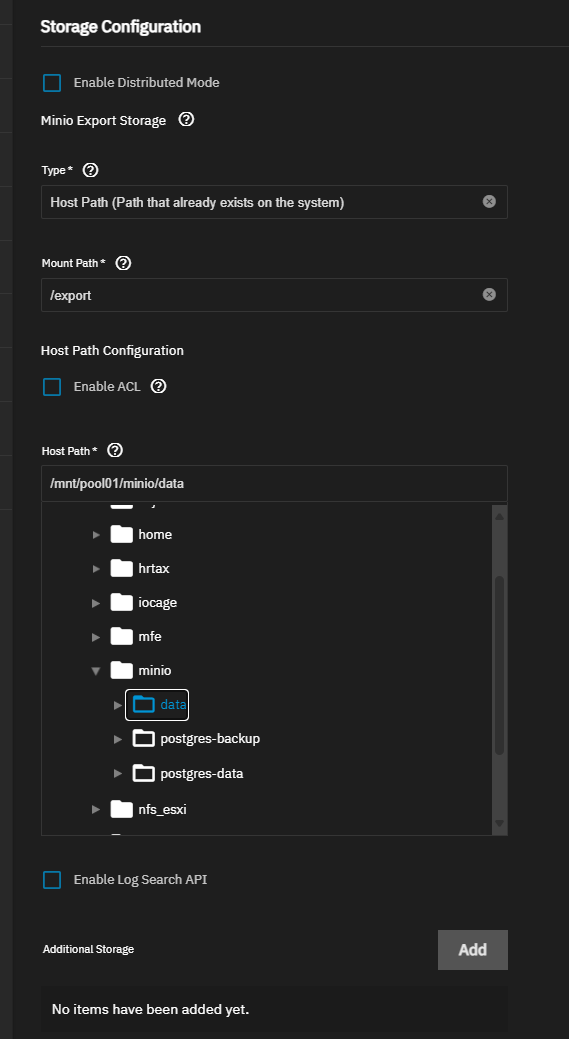
Task: Clear the Type field with X icon
Action: coord(489,202)
